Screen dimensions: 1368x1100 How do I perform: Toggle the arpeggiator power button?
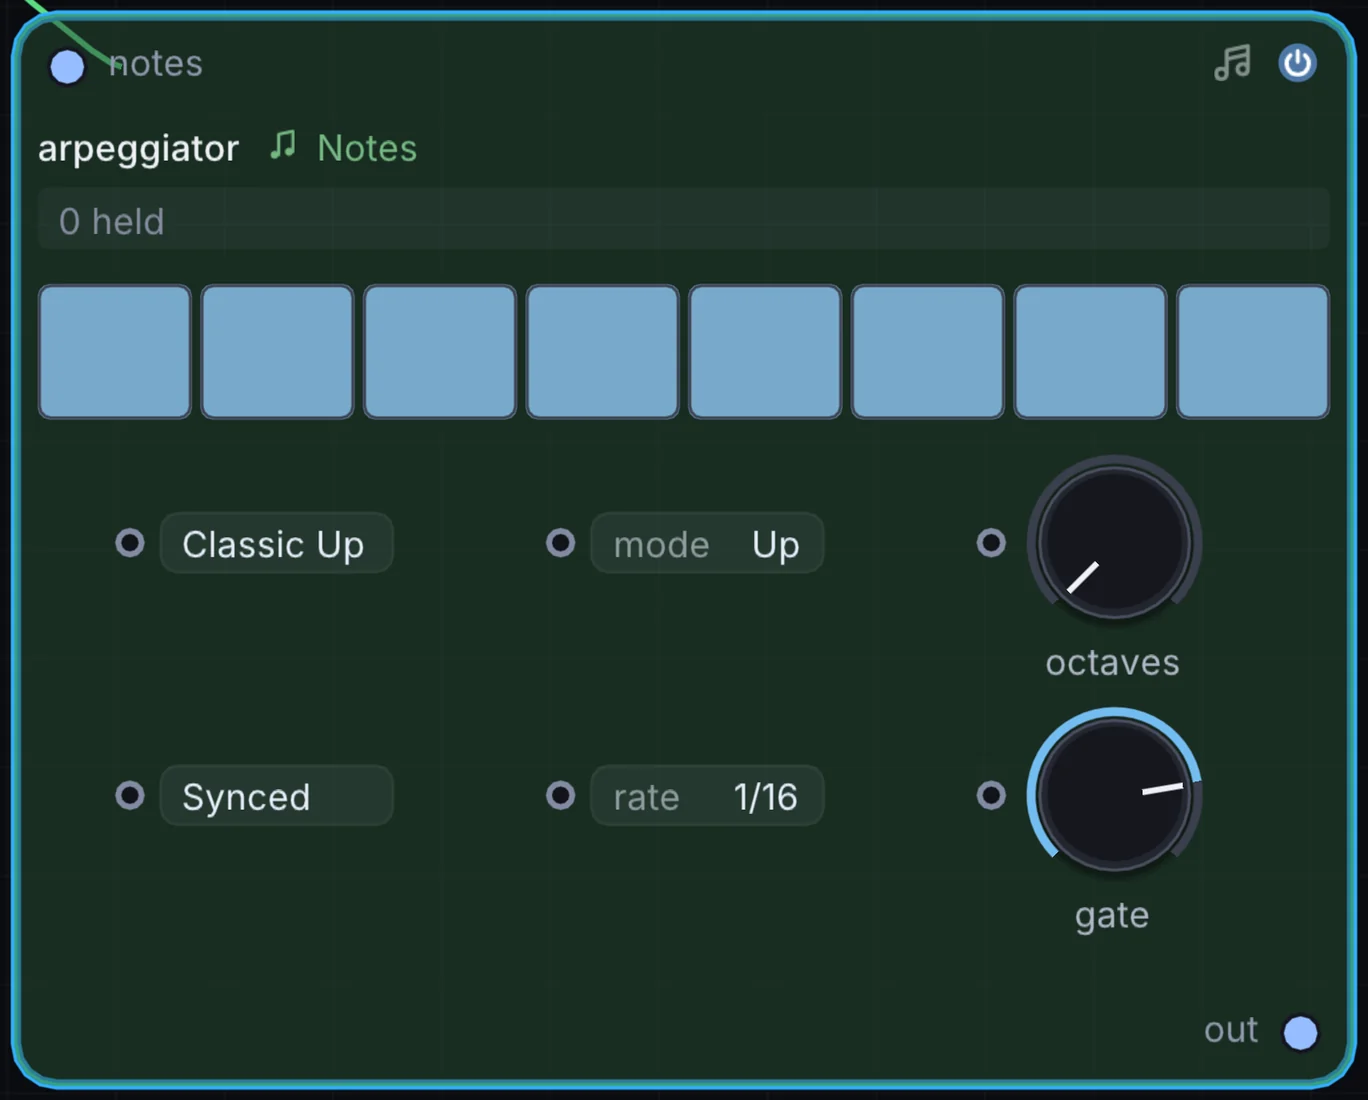1297,63
